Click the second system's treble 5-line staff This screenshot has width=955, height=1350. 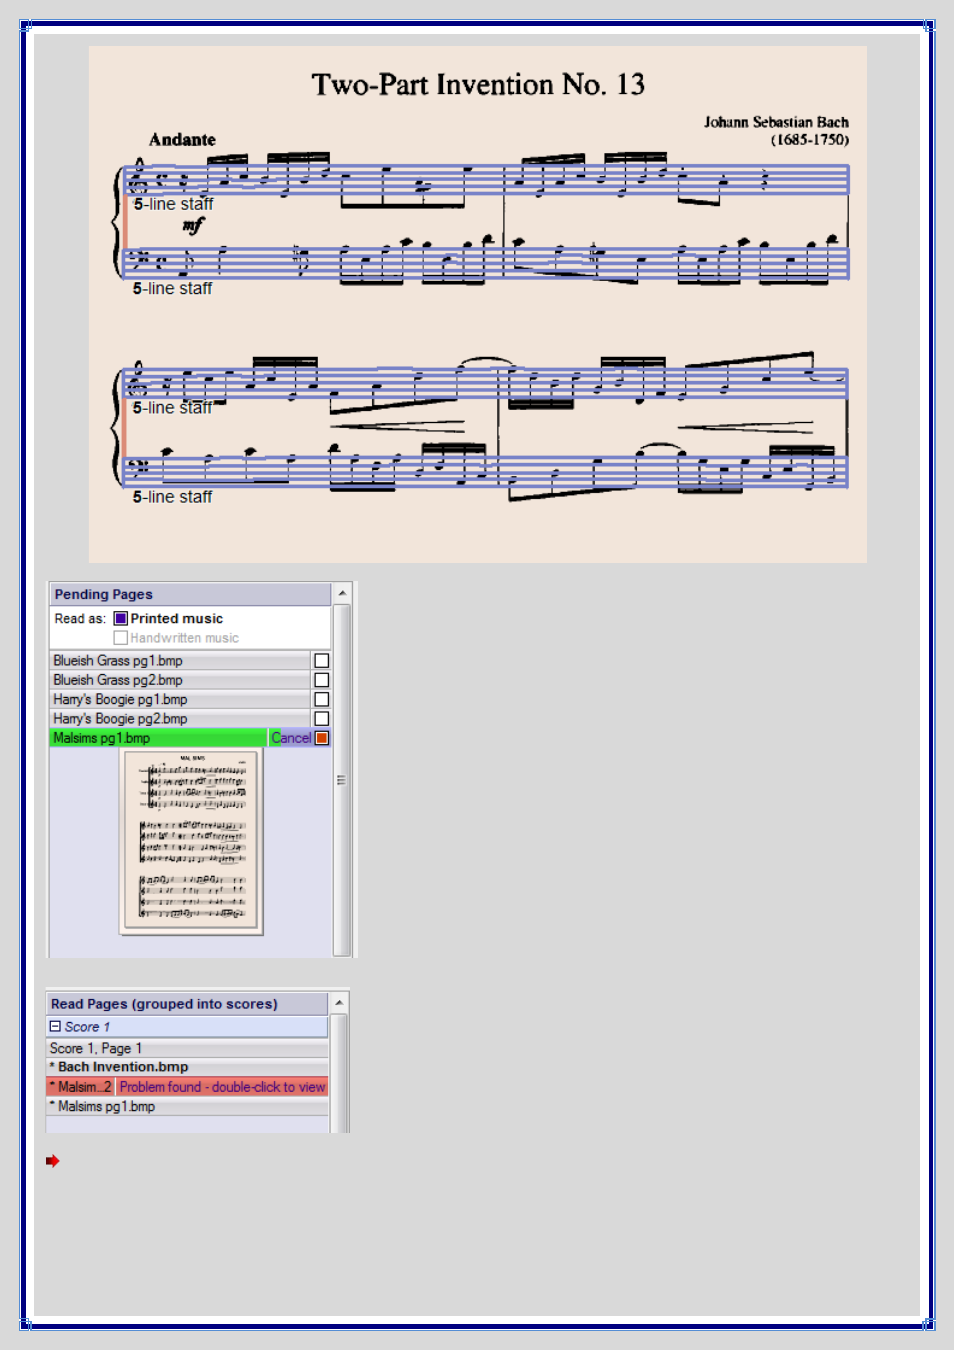[x=485, y=383]
